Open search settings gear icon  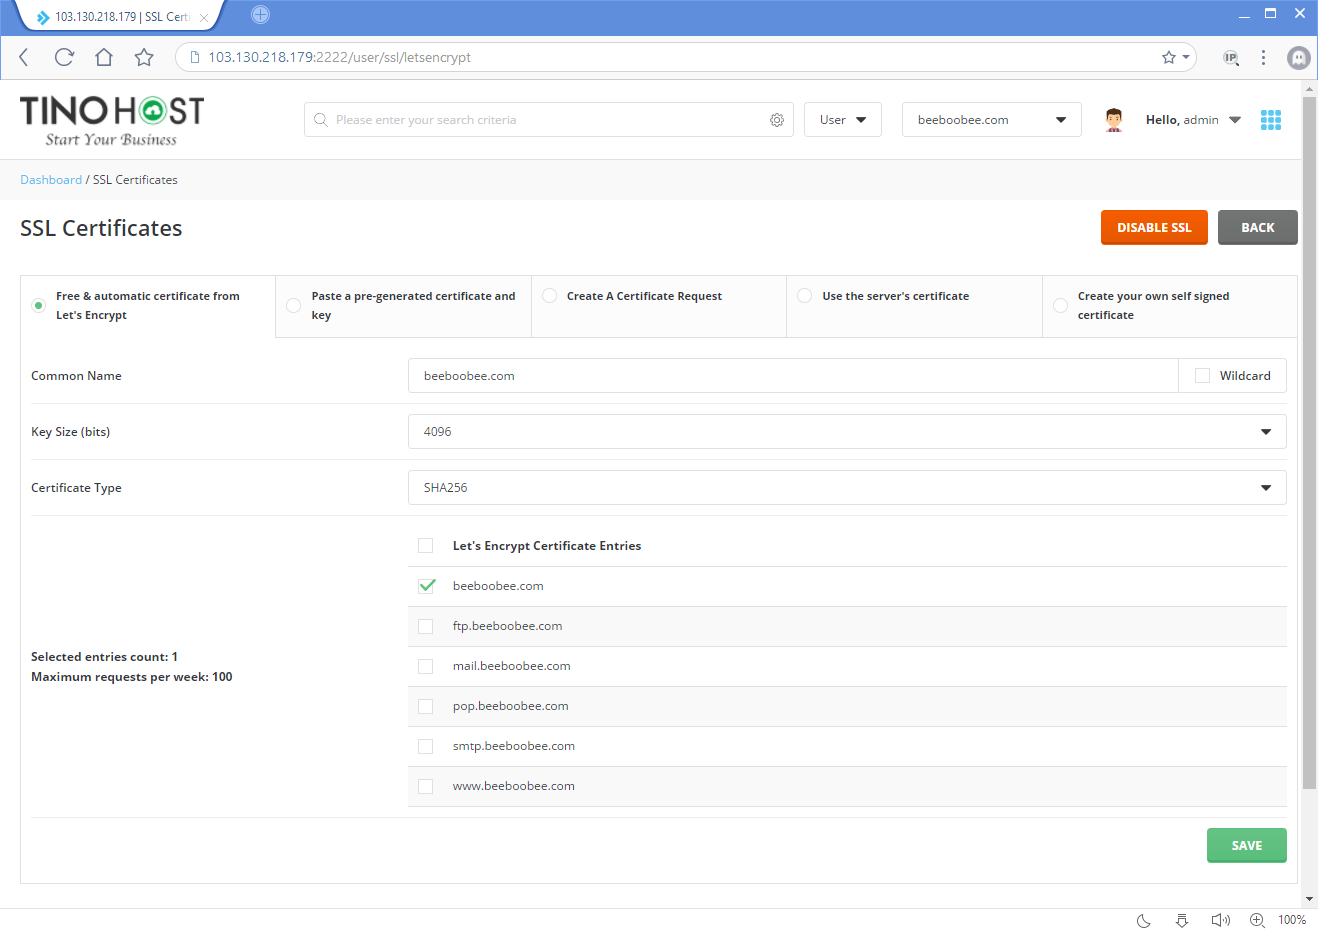776,120
